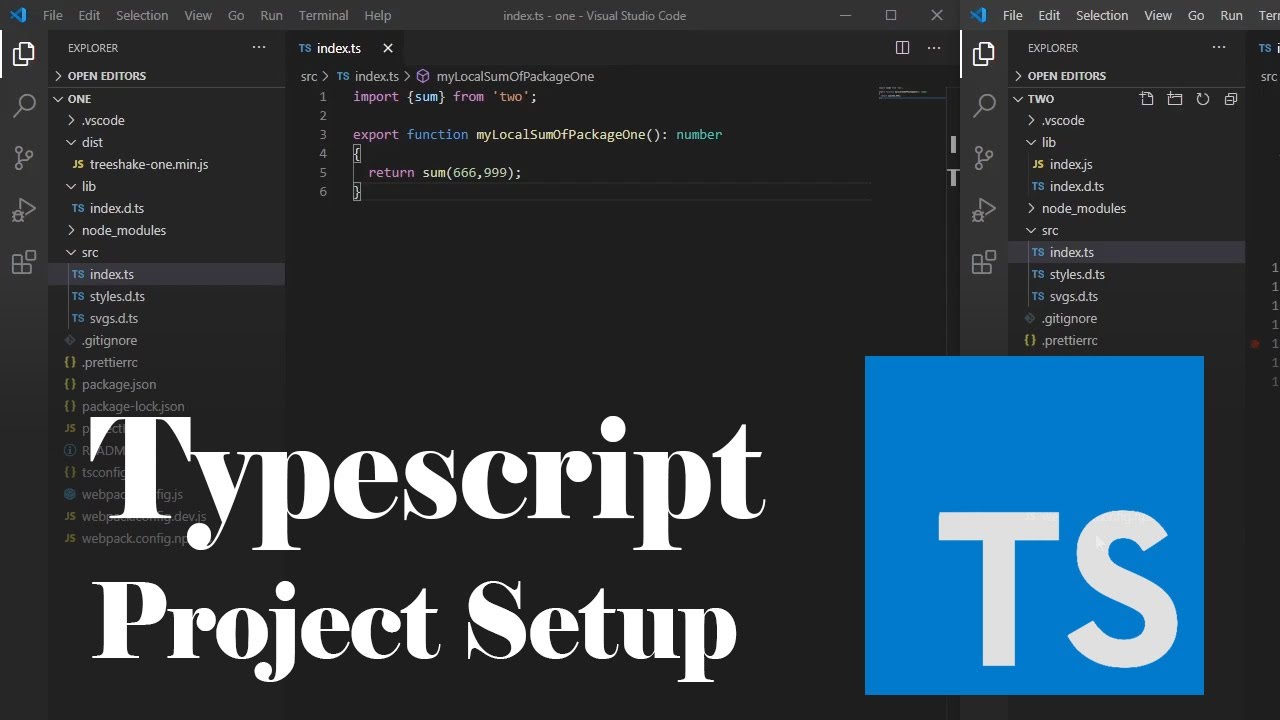The width and height of the screenshot is (1280, 720).
Task: Open Help menu in left window
Action: pos(378,15)
